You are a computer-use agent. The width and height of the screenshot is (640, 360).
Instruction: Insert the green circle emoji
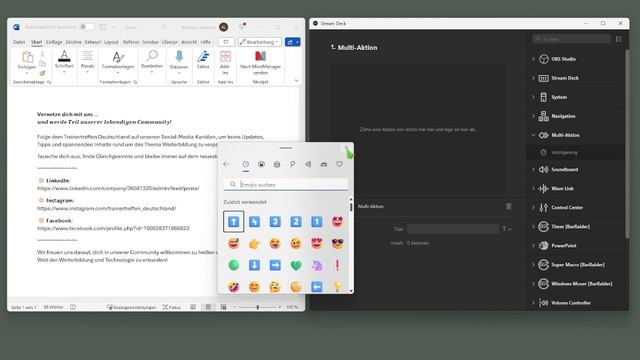point(233,265)
